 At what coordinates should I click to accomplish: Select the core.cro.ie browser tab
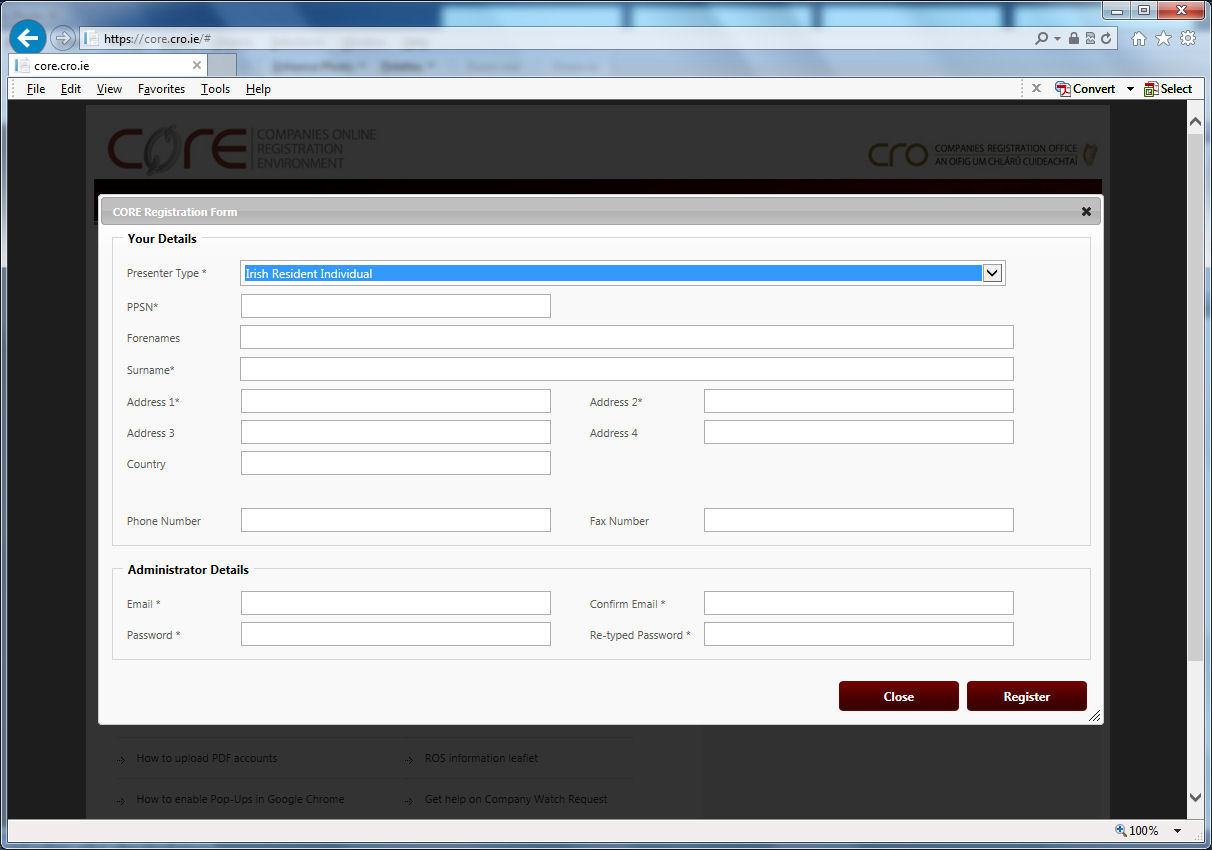108,65
